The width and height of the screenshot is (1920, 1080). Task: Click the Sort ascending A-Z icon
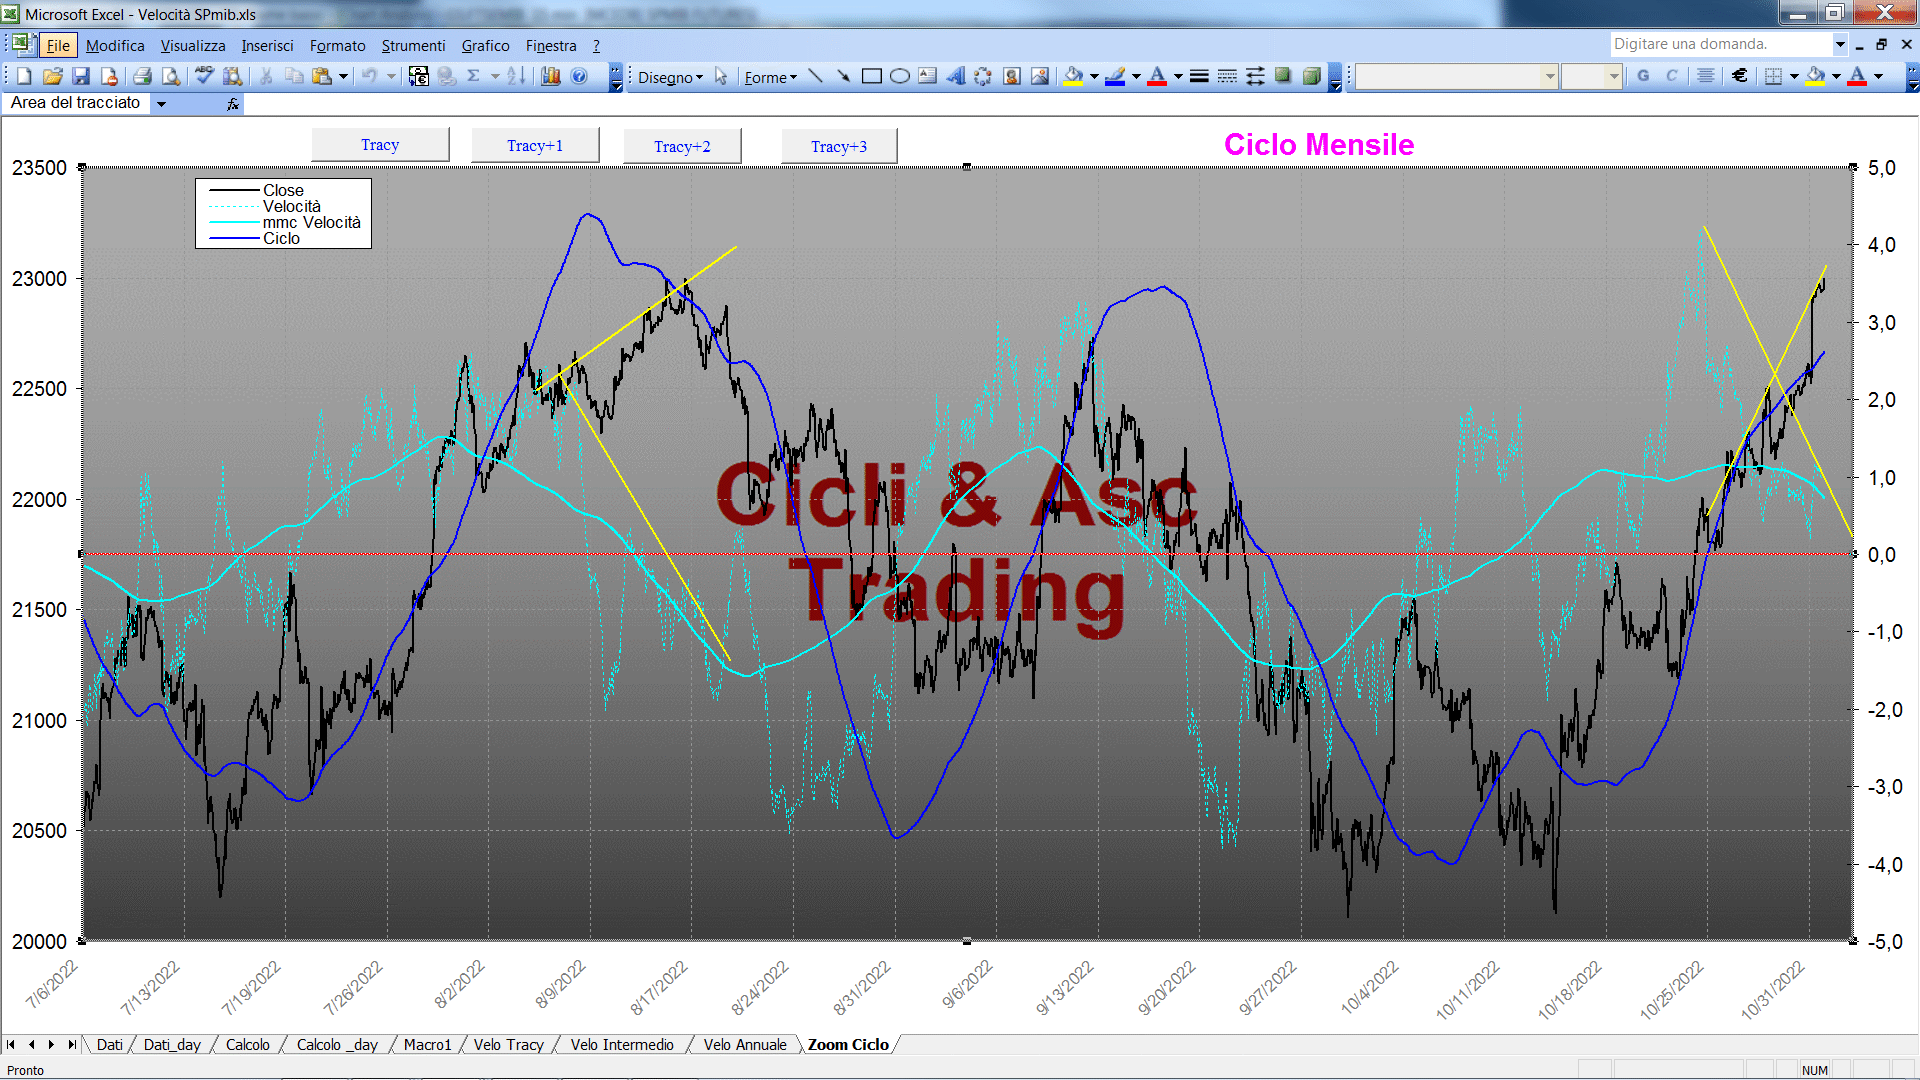pos(516,76)
